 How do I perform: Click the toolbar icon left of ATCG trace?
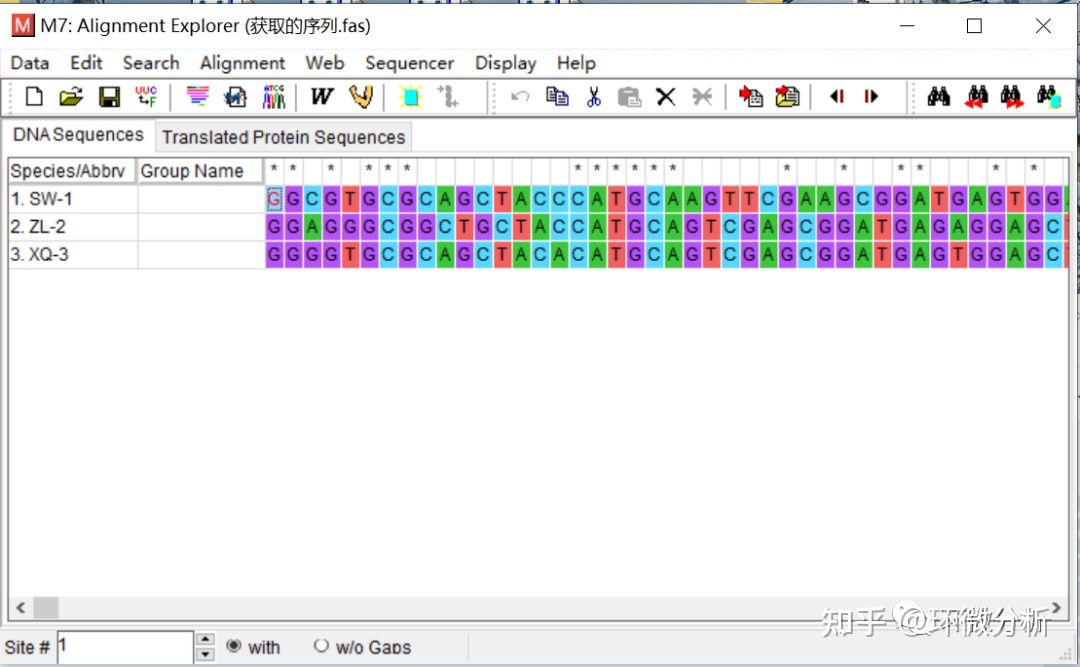236,96
